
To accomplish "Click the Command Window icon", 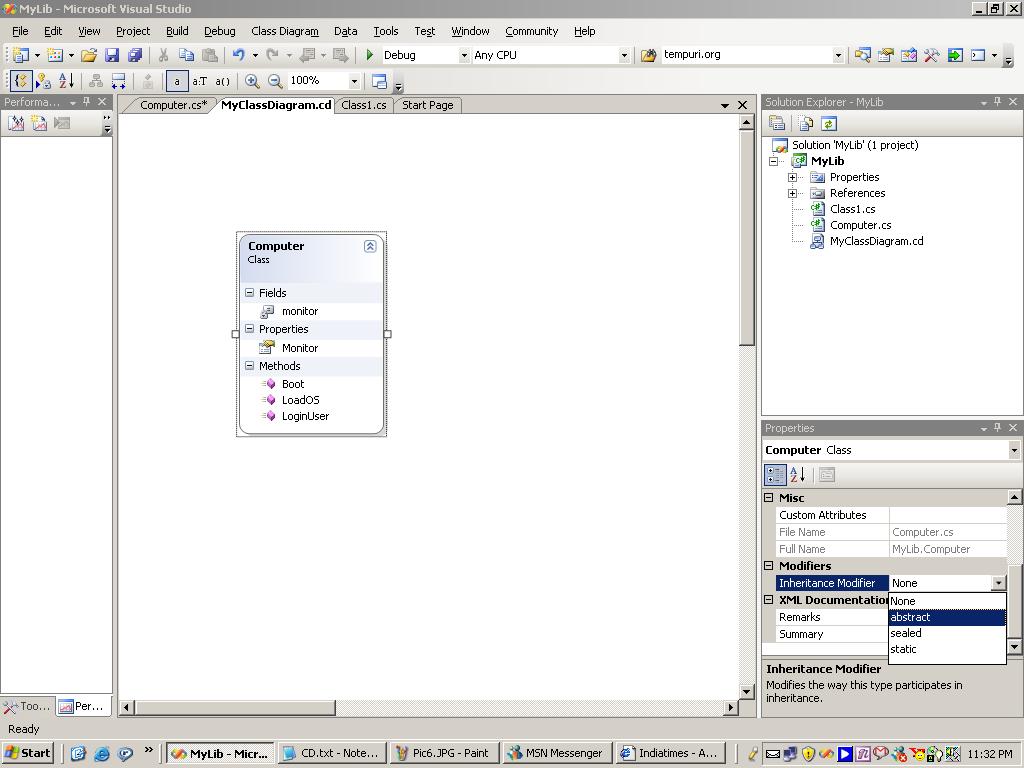I will [x=978, y=56].
